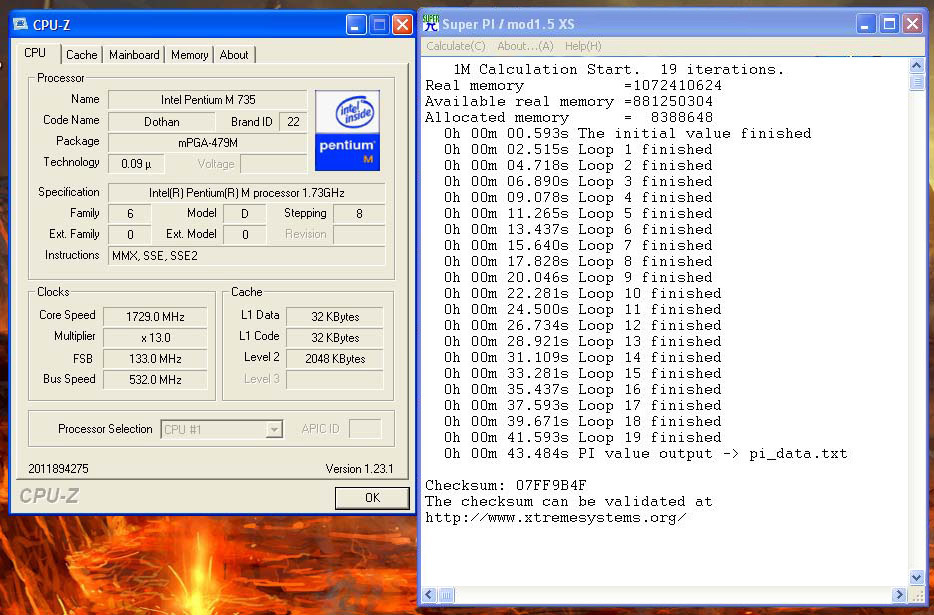The width and height of the screenshot is (934, 615).
Task: Click the Intel Inside Pentium M logo
Action: click(x=347, y=131)
